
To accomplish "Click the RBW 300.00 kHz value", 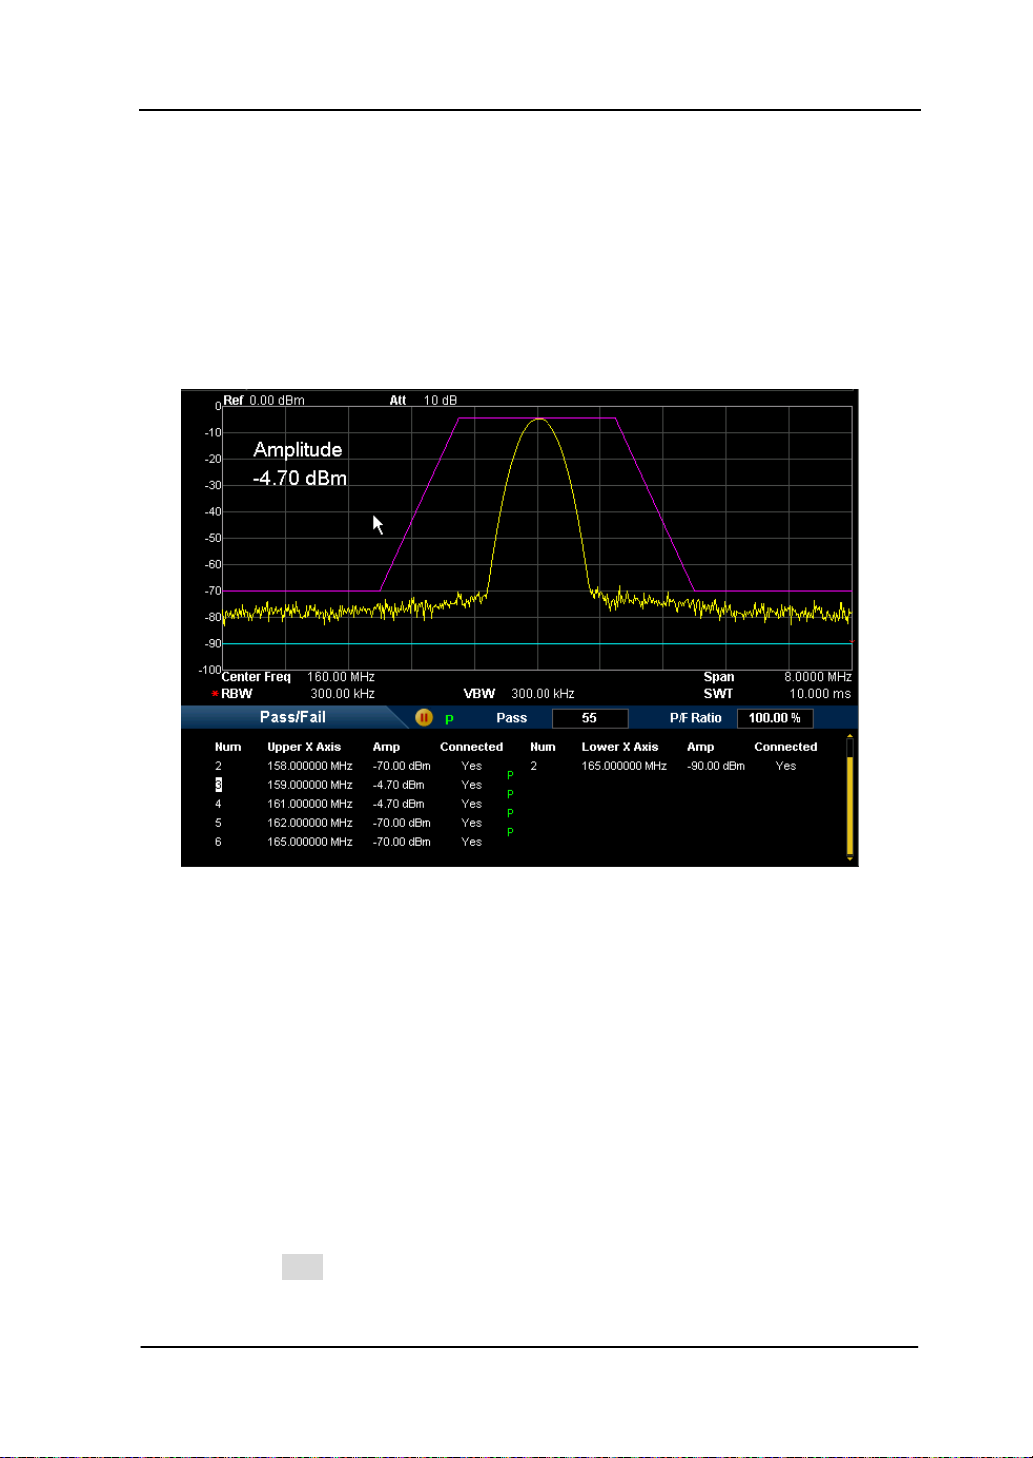I will tap(342, 694).
